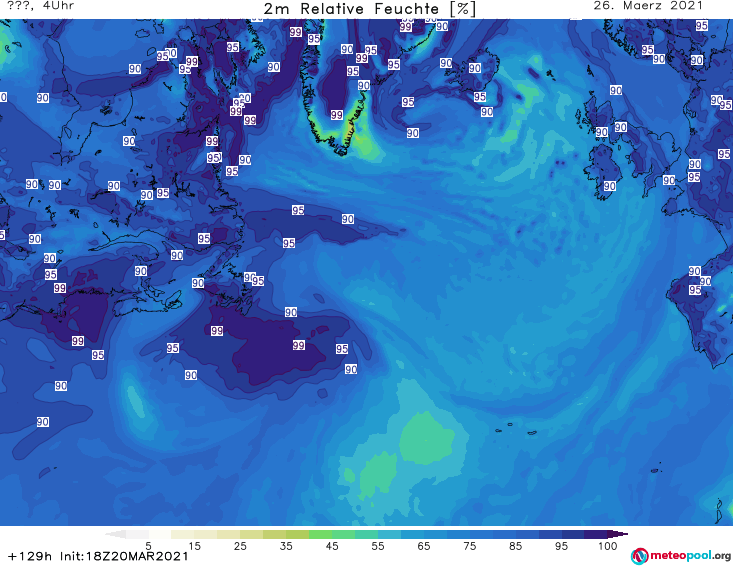Click the legend value "45"
This screenshot has height=566, width=733.
pyautogui.click(x=332, y=546)
